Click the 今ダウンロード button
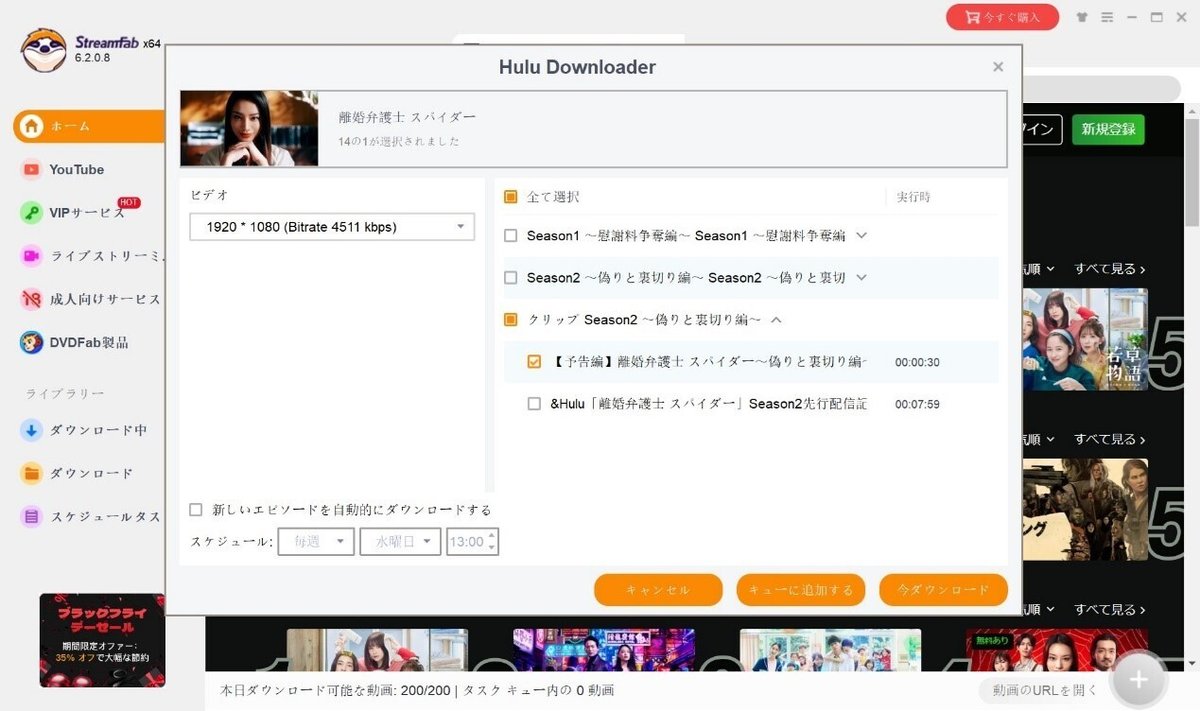The height and width of the screenshot is (711, 1200). (943, 590)
